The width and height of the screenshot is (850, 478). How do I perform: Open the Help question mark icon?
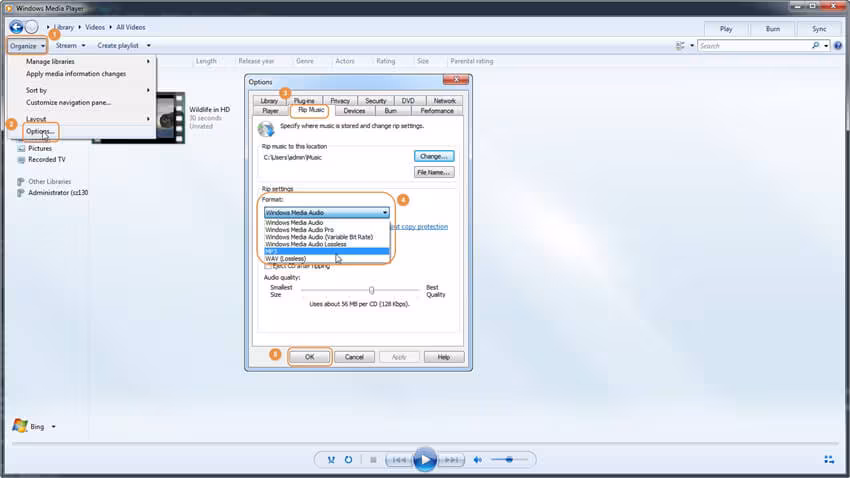coord(838,46)
